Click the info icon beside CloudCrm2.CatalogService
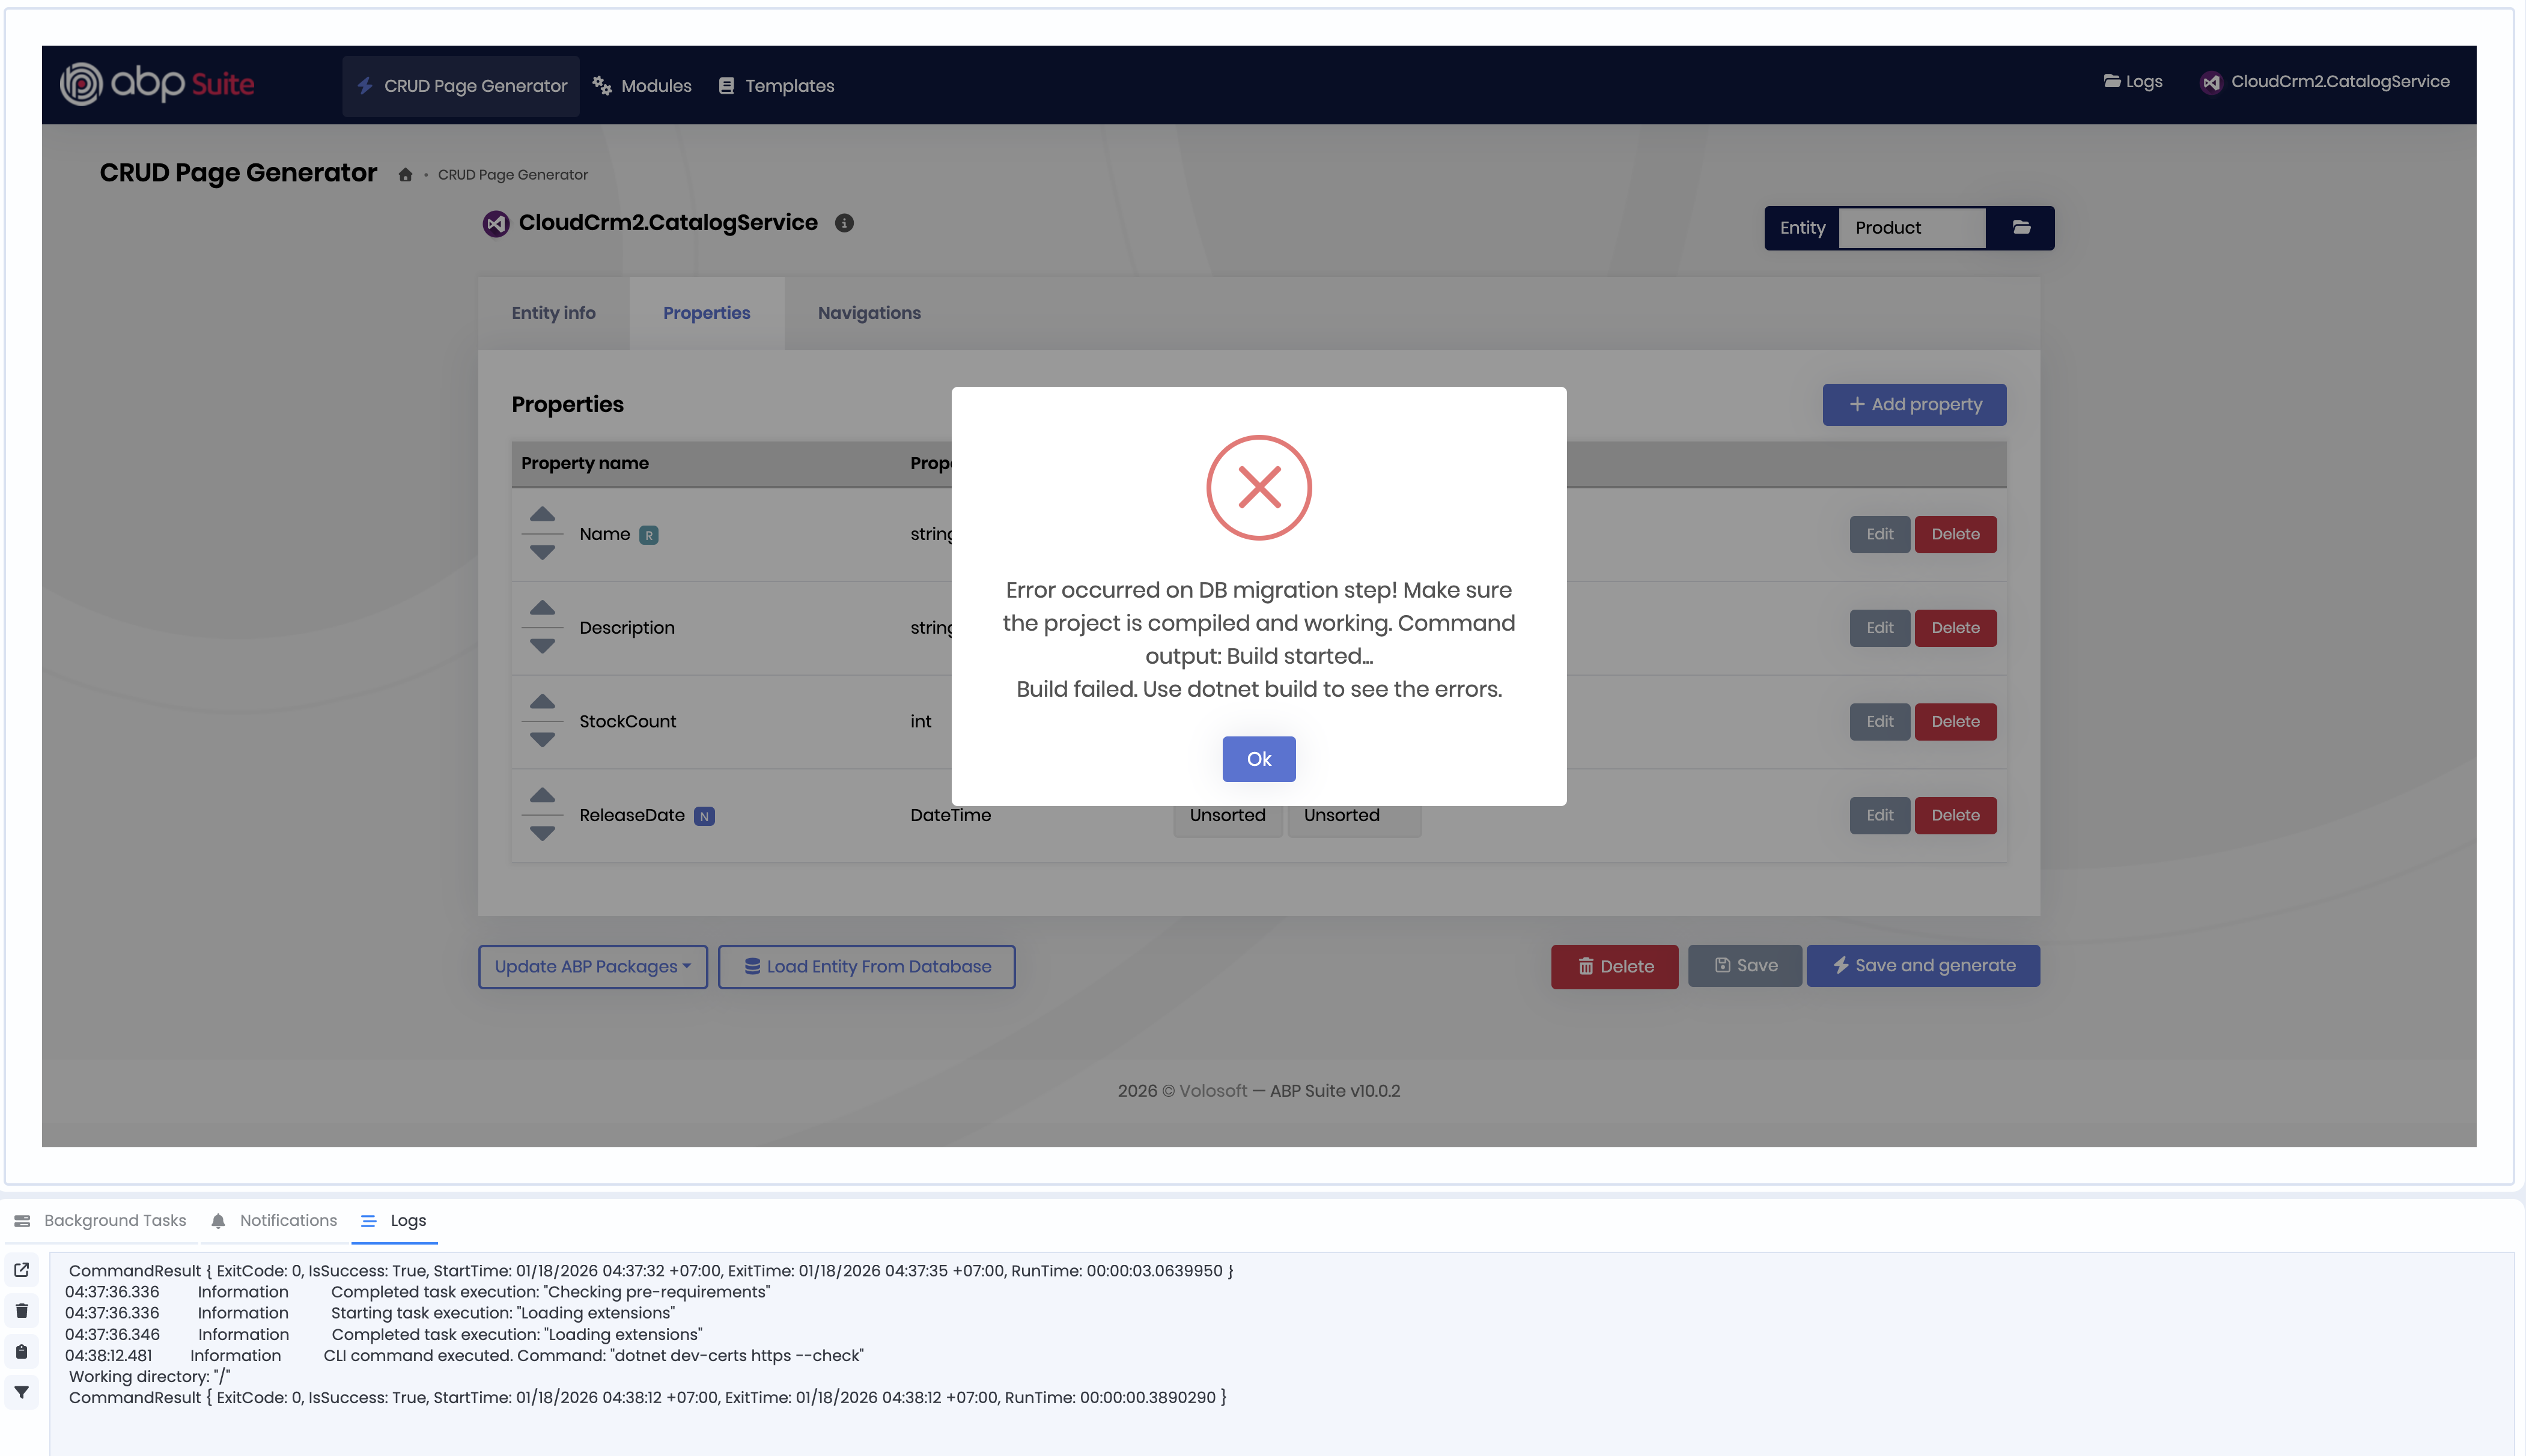The height and width of the screenshot is (1456, 2526). 844,223
